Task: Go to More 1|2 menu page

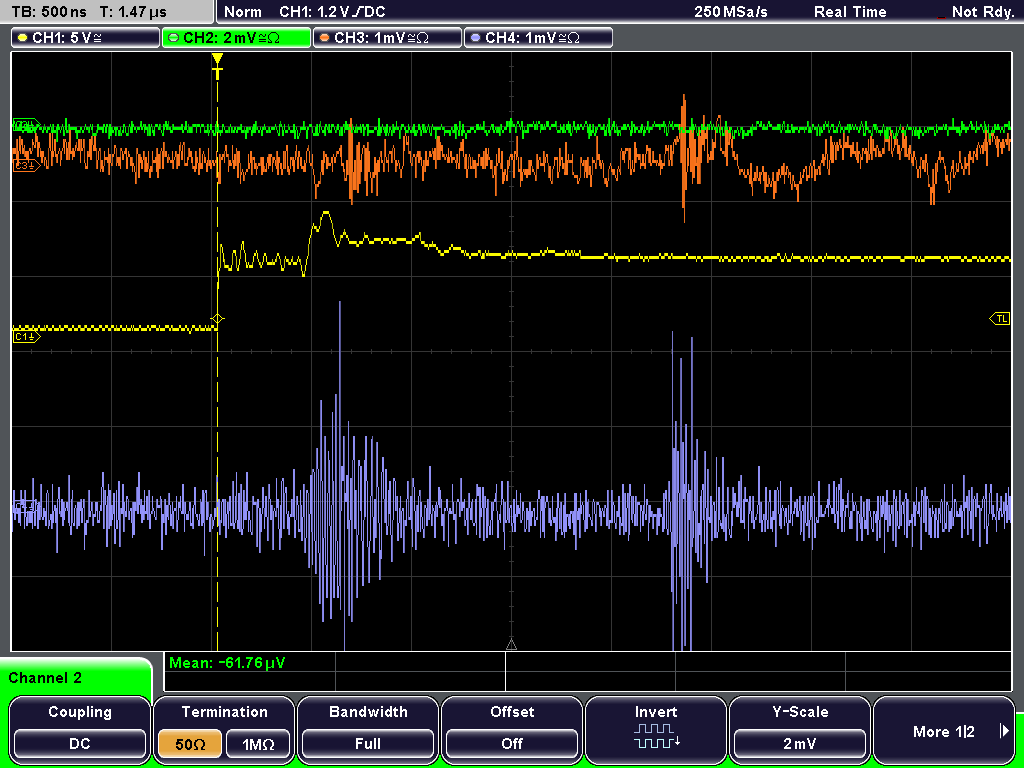Action: (x=944, y=729)
